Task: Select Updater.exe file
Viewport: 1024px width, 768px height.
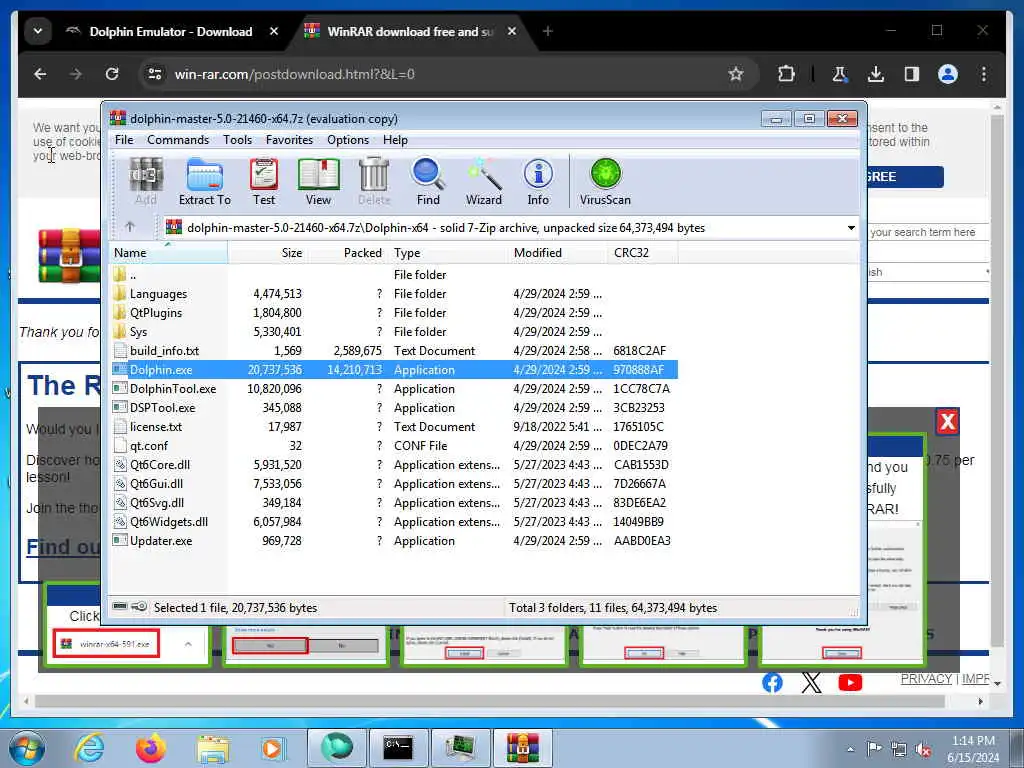Action: (394, 540)
